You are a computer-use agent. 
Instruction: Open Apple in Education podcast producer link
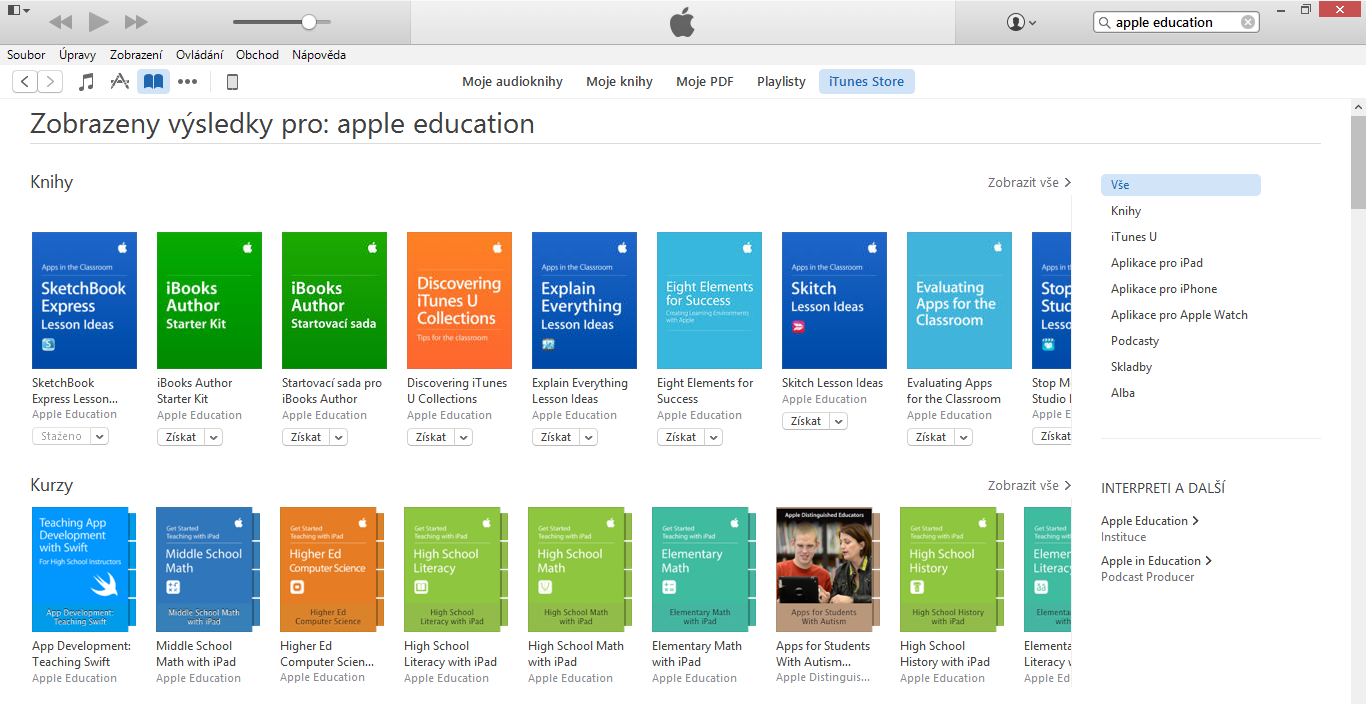(1156, 561)
